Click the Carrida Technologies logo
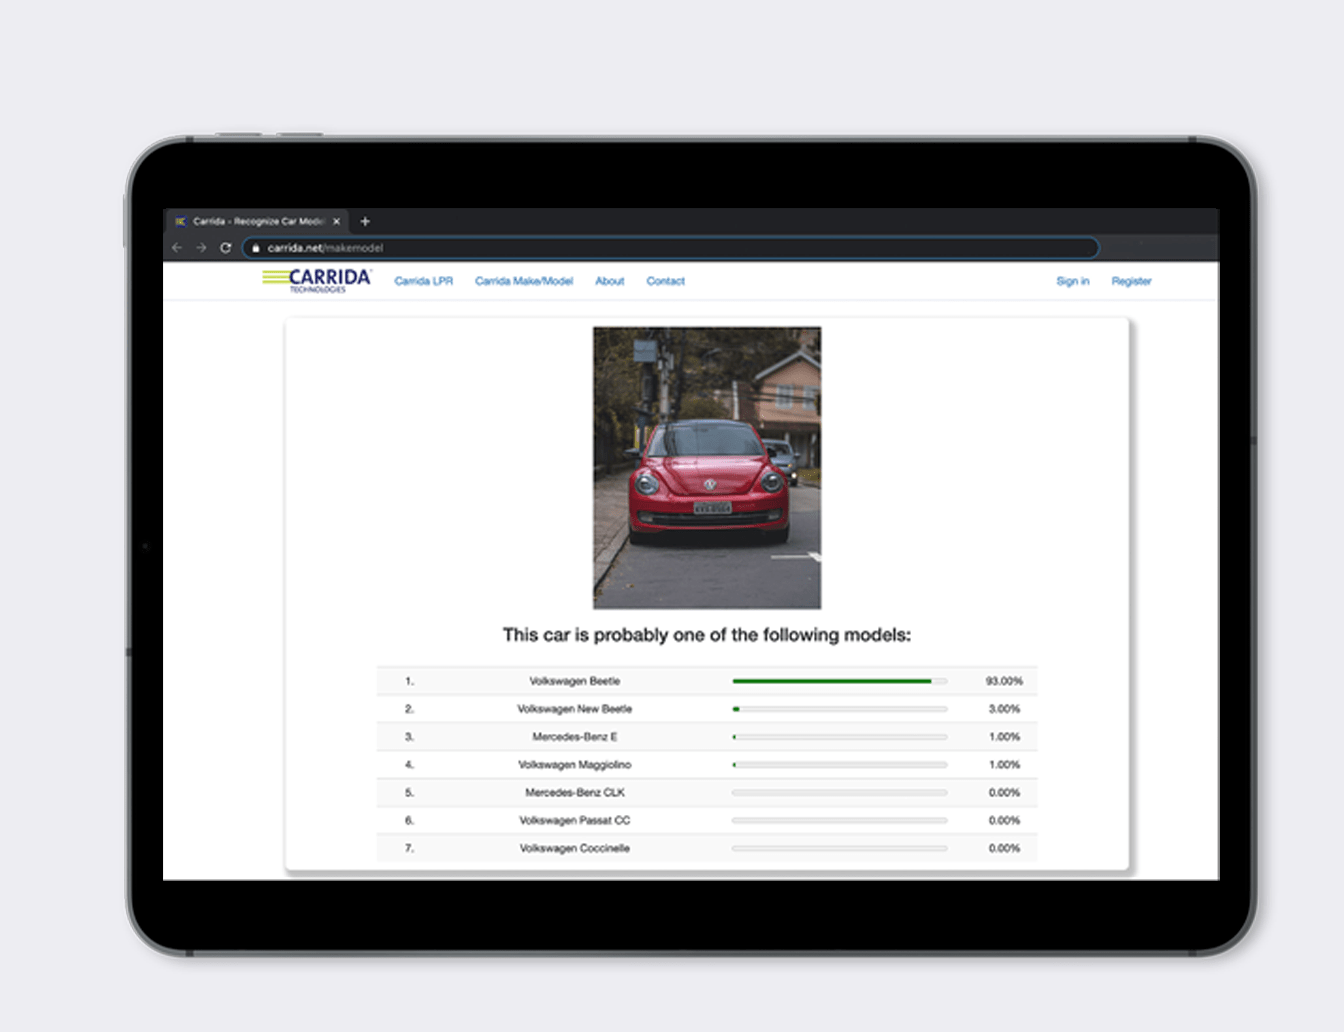The image size is (1344, 1032). click(x=317, y=280)
